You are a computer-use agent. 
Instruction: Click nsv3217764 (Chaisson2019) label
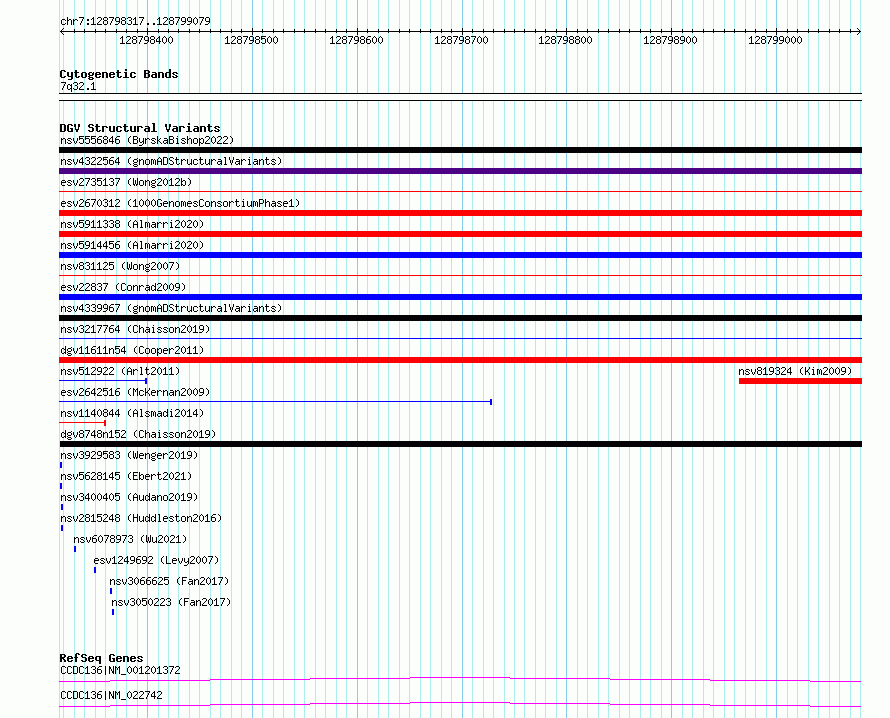click(135, 329)
